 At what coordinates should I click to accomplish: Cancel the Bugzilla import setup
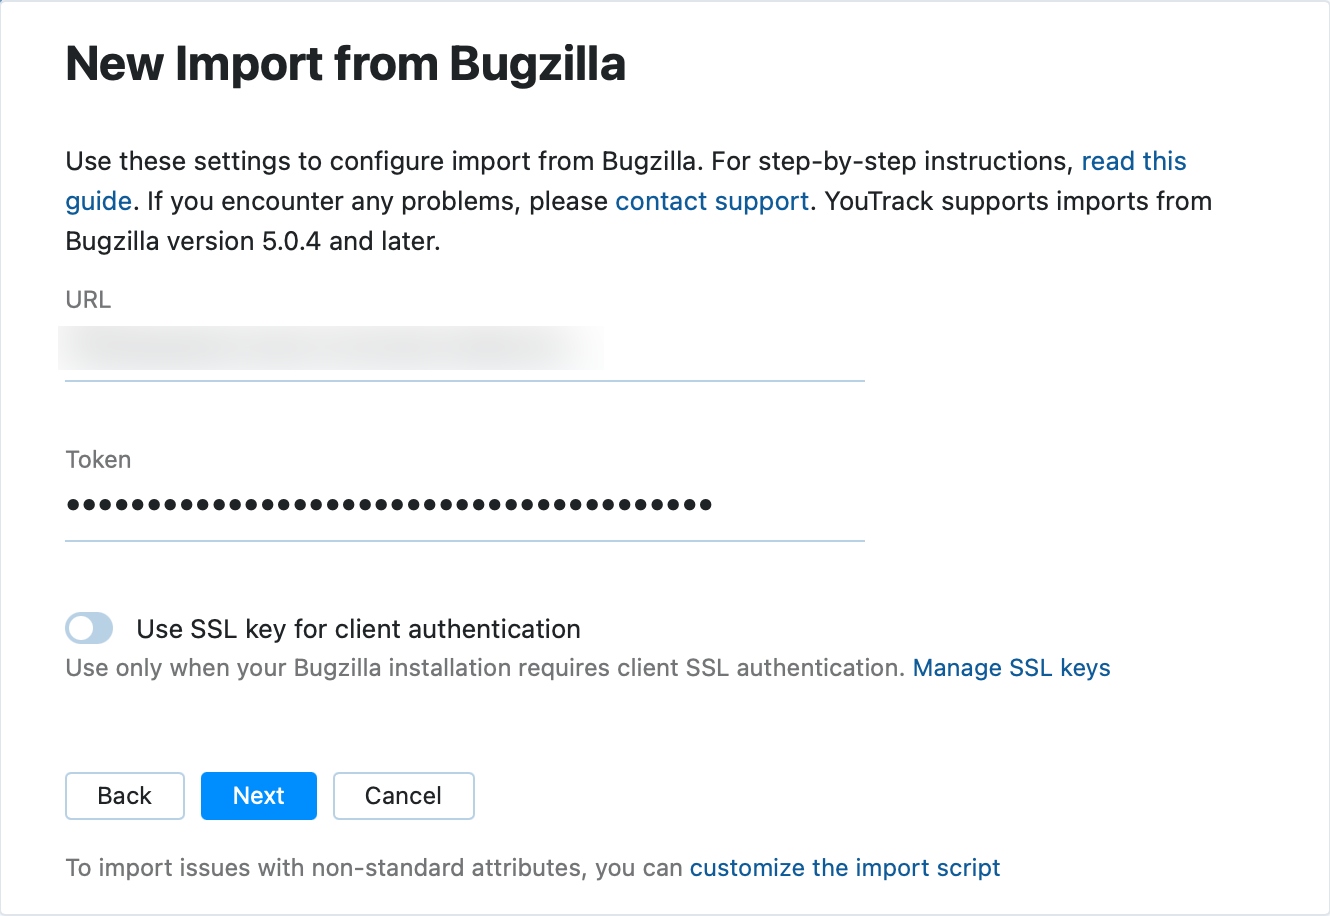click(x=403, y=796)
